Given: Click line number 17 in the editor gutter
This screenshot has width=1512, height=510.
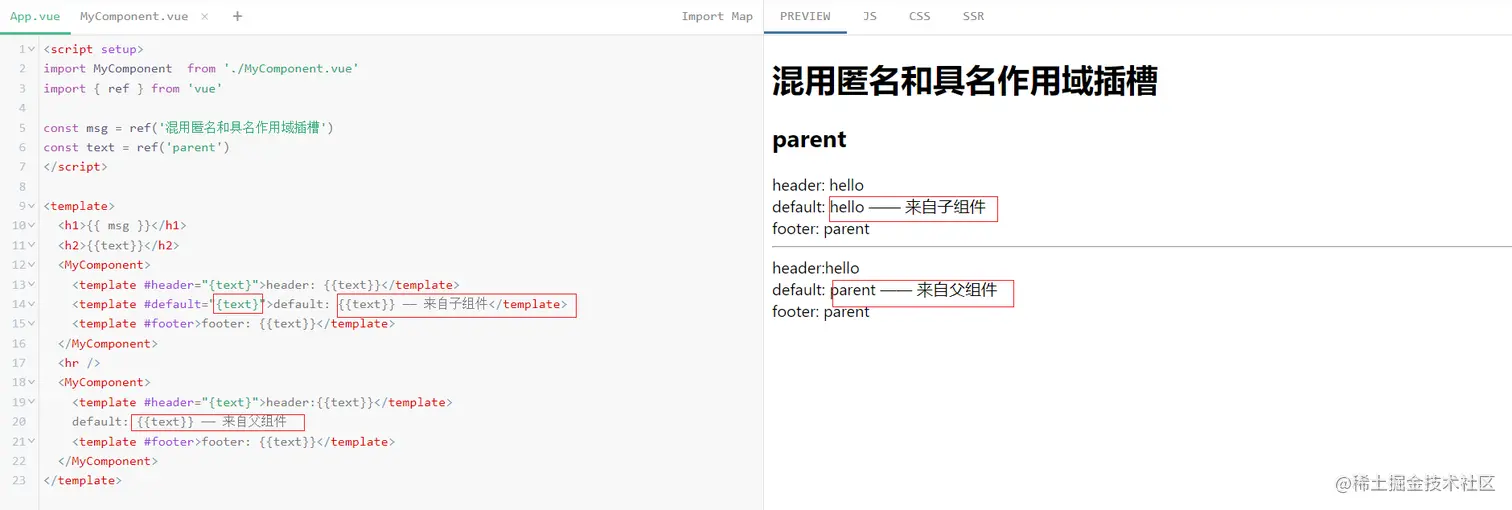Looking at the screenshot, I should (19, 363).
